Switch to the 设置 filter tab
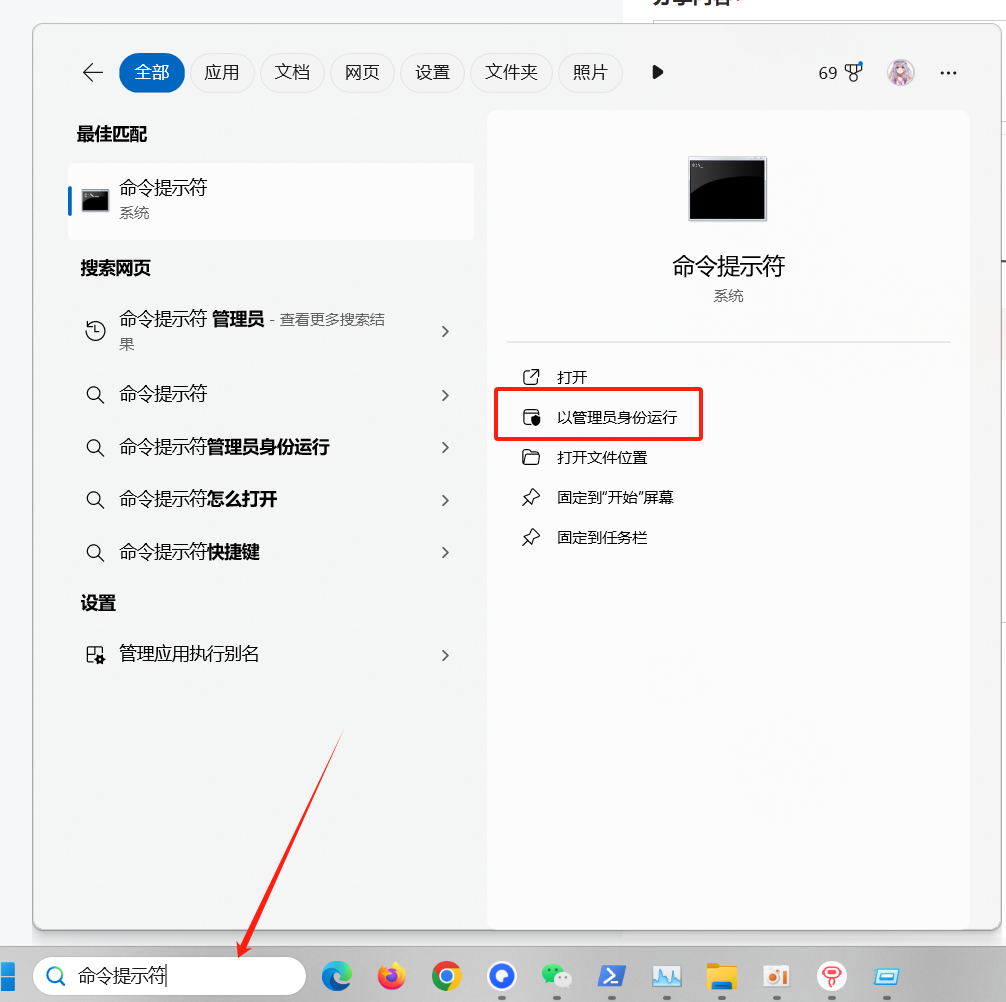Screen dimensions: 1006x1002 (432, 72)
